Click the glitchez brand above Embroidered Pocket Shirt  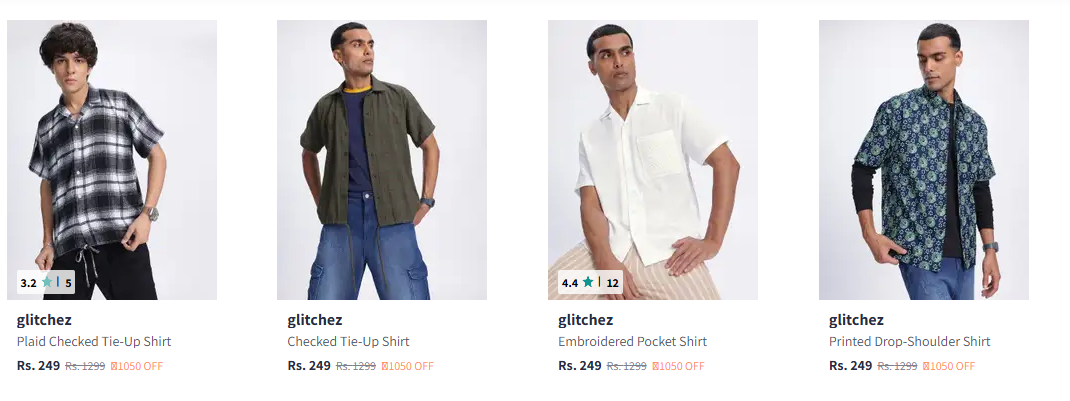585,320
